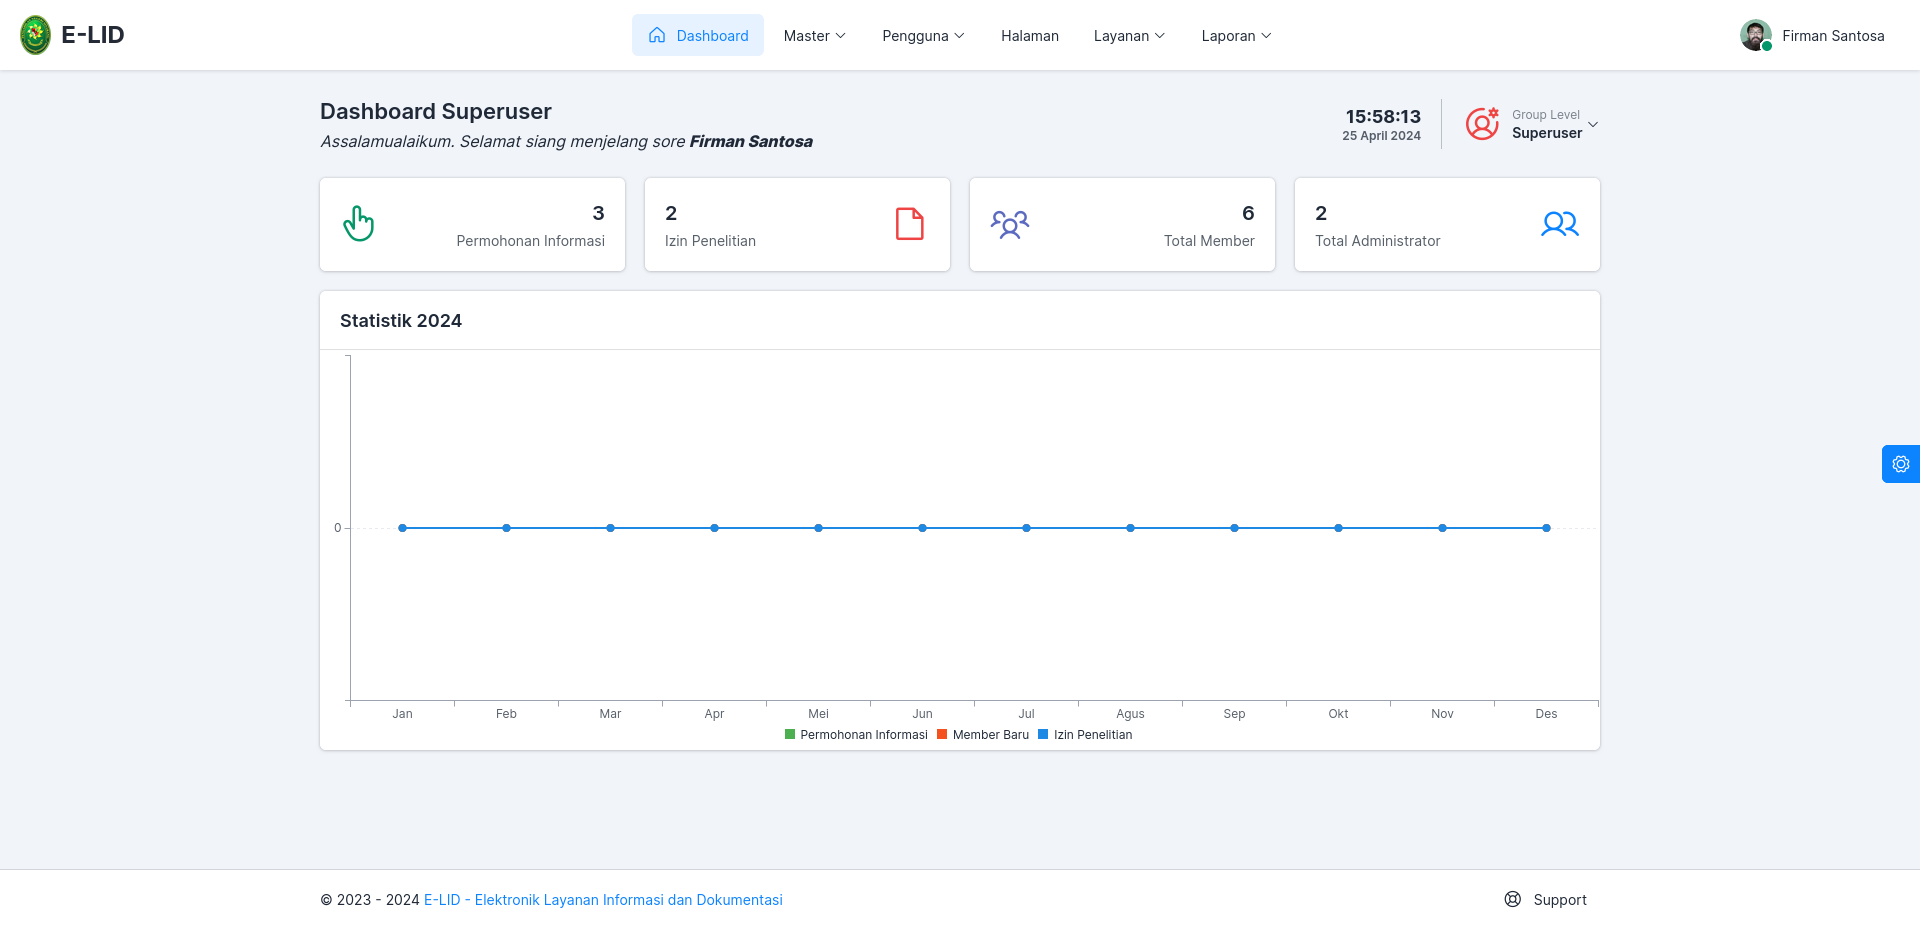This screenshot has width=1920, height=928.
Task: Expand the Pengguna dropdown menu
Action: pyautogui.click(x=923, y=35)
